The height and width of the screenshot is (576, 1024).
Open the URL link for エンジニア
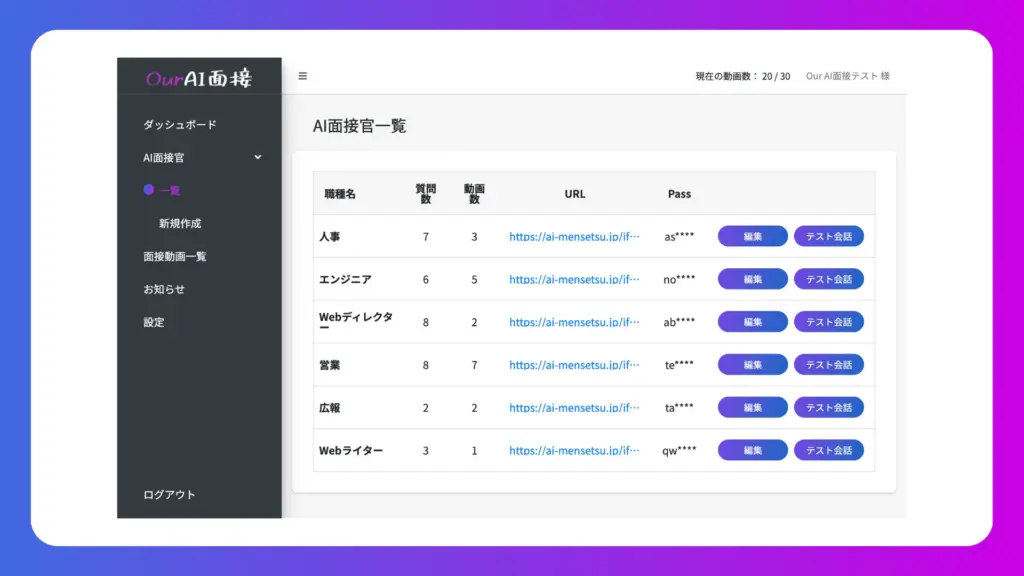pos(575,279)
